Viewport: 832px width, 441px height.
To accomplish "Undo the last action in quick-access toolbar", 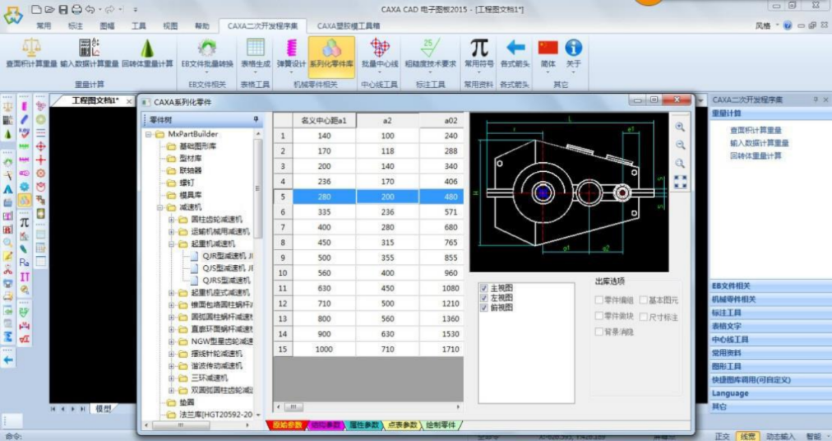I will [x=90, y=9].
